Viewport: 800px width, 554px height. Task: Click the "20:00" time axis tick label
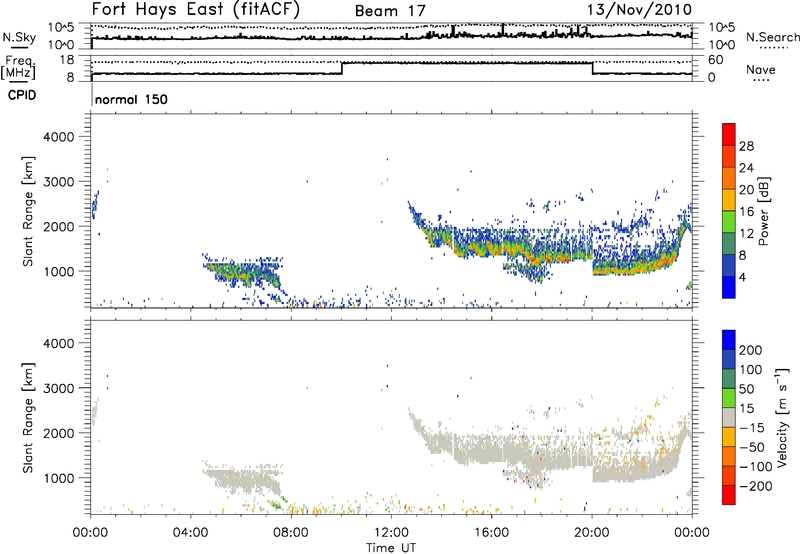(592, 533)
